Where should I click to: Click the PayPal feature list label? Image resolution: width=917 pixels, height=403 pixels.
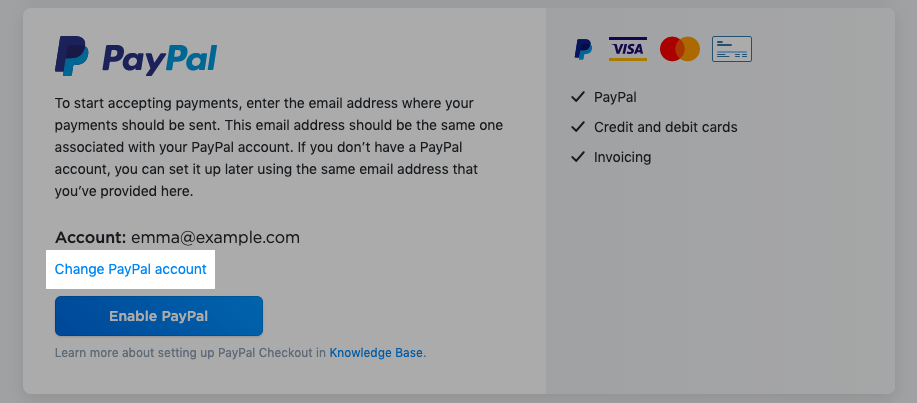(615, 97)
